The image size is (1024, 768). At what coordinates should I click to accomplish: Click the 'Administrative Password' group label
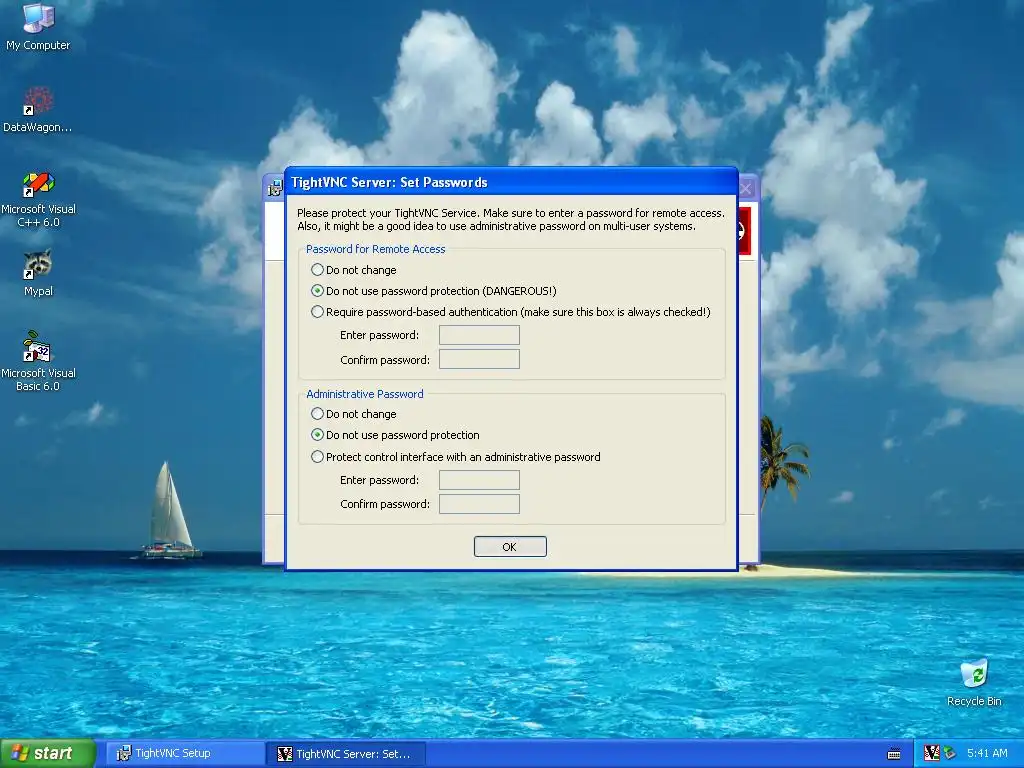click(364, 394)
